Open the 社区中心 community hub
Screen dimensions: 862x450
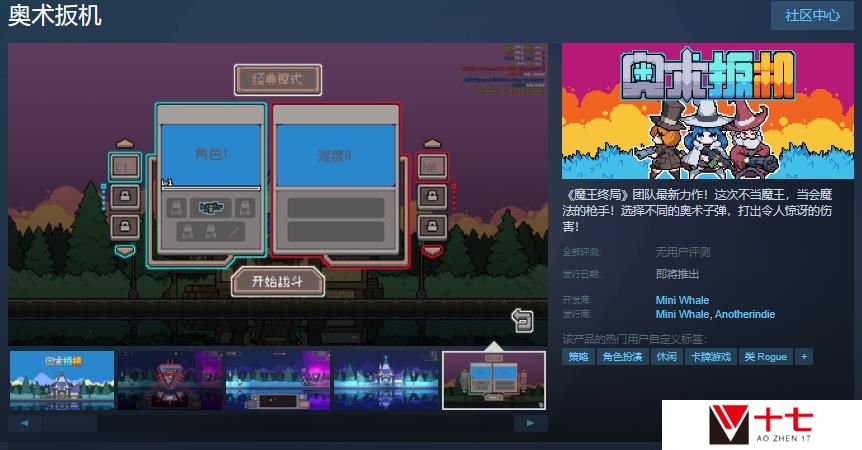pos(812,15)
